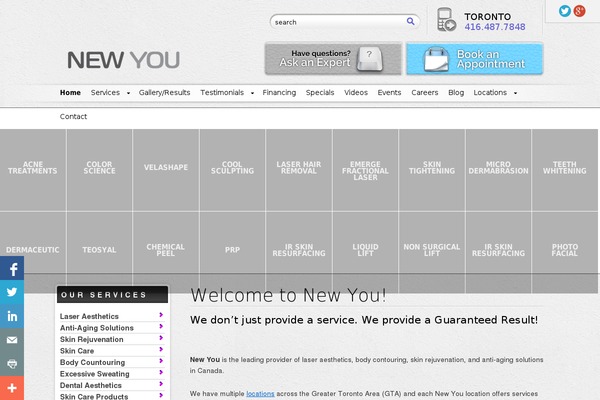Click the arrow next to Anti-Aging Solutions
This screenshot has height=400, width=600.
pyautogui.click(x=161, y=326)
